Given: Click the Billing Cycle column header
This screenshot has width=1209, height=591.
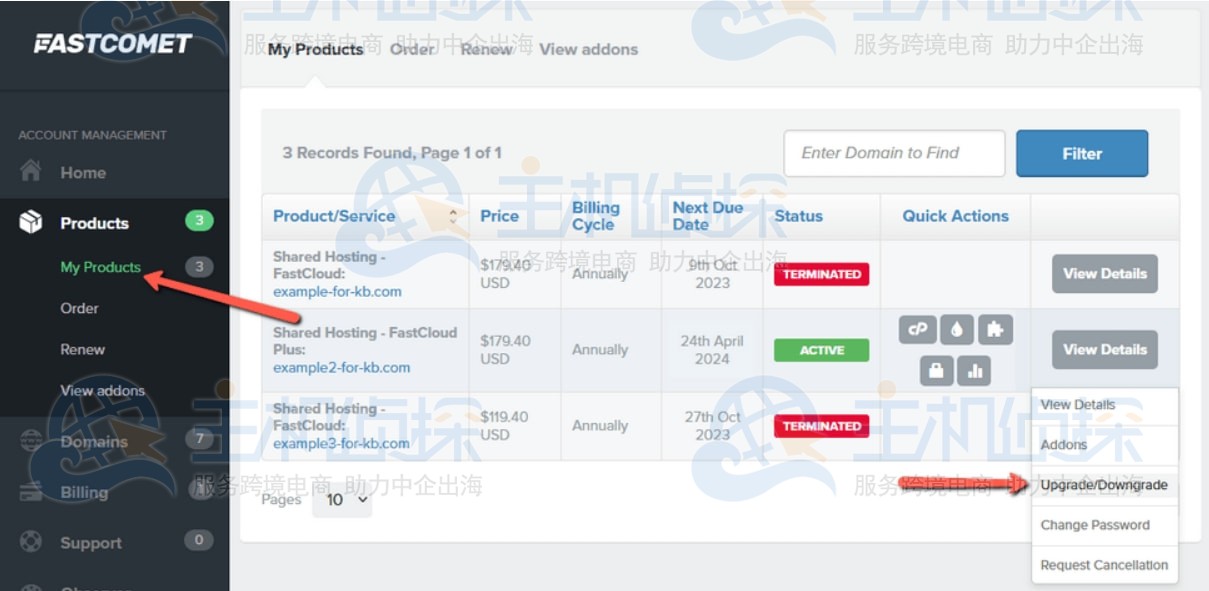Looking at the screenshot, I should [x=596, y=216].
